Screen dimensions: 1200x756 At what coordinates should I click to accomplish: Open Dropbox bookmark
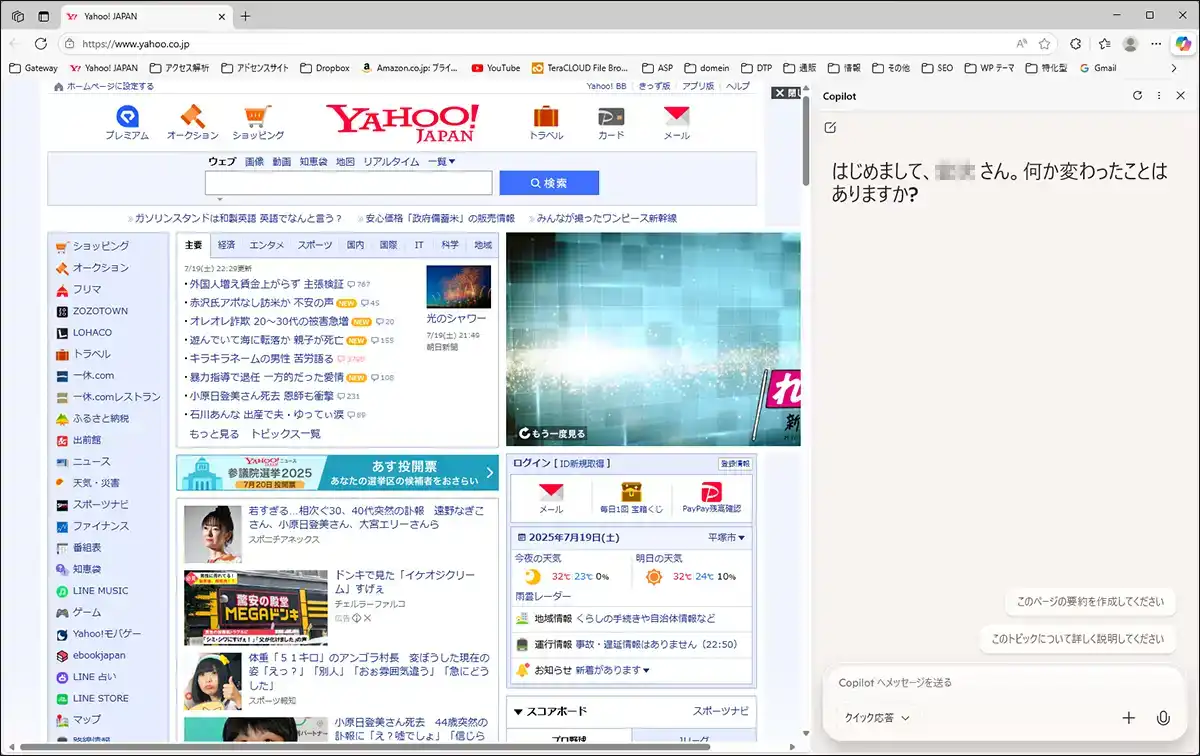pyautogui.click(x=325, y=68)
